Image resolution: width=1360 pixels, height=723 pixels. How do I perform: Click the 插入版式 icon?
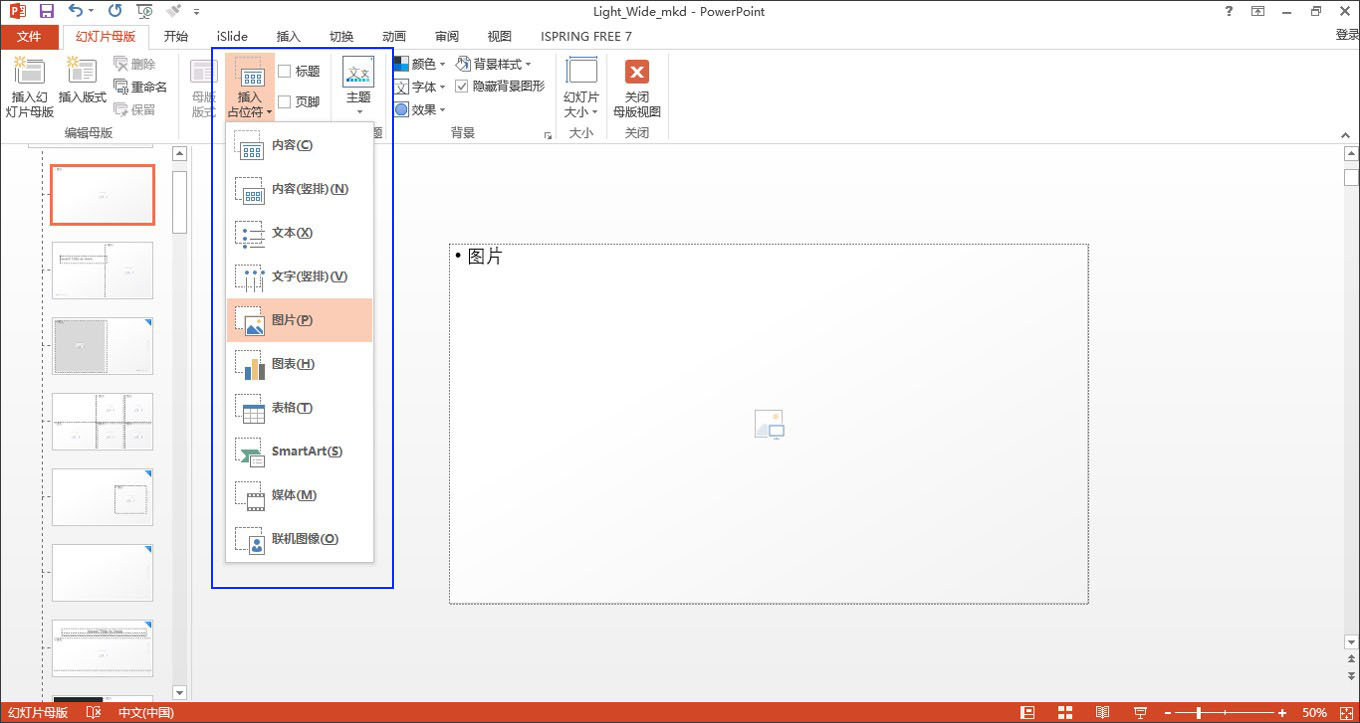click(x=82, y=74)
